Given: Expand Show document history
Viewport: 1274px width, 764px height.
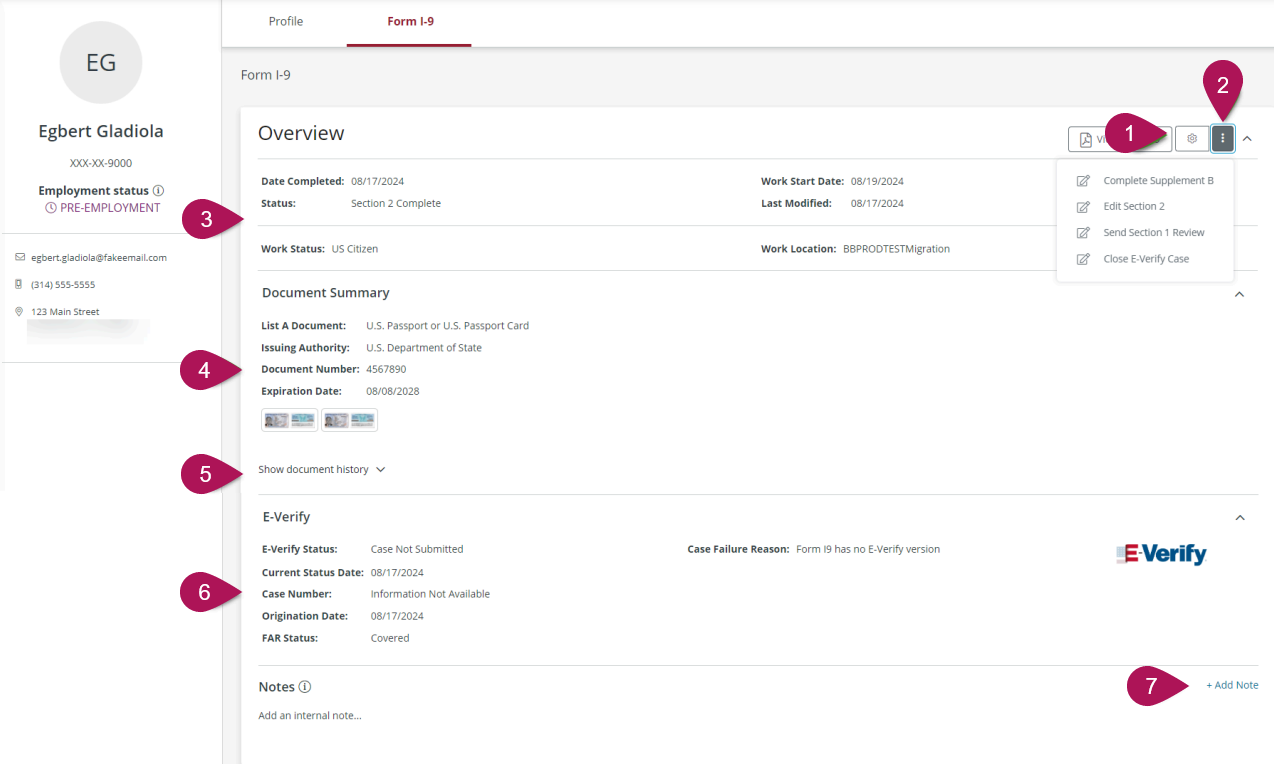Looking at the screenshot, I should (x=322, y=469).
